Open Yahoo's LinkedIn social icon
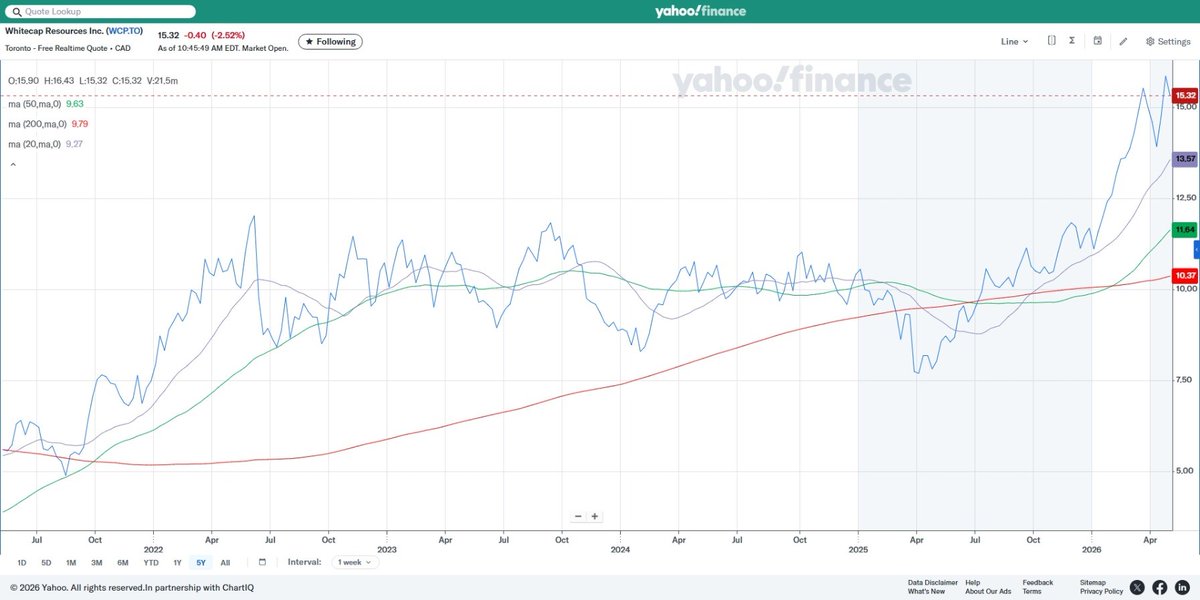 click(x=1182, y=587)
